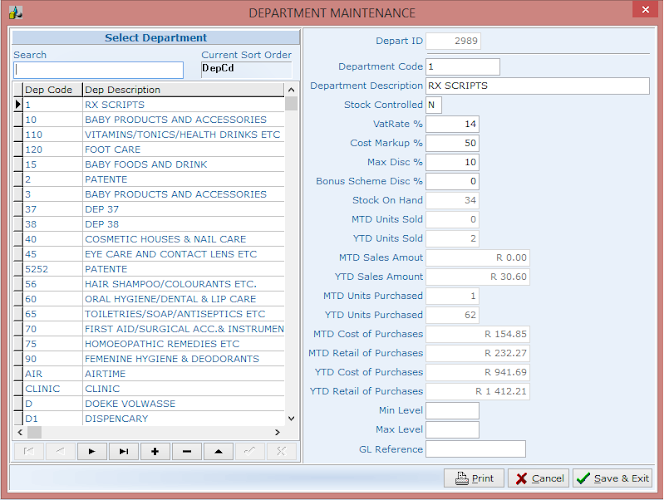Click the Dep Description column header
The image size is (664, 500).
(184, 90)
